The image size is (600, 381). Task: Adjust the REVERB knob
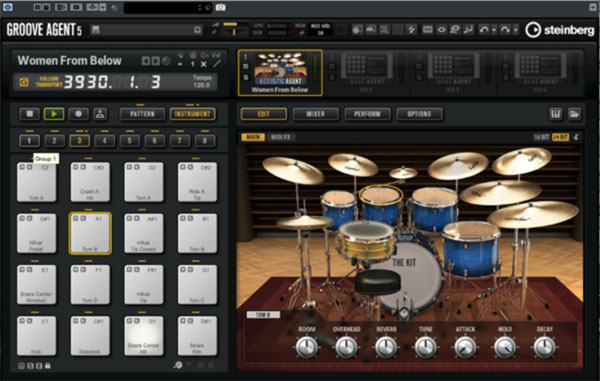(386, 347)
